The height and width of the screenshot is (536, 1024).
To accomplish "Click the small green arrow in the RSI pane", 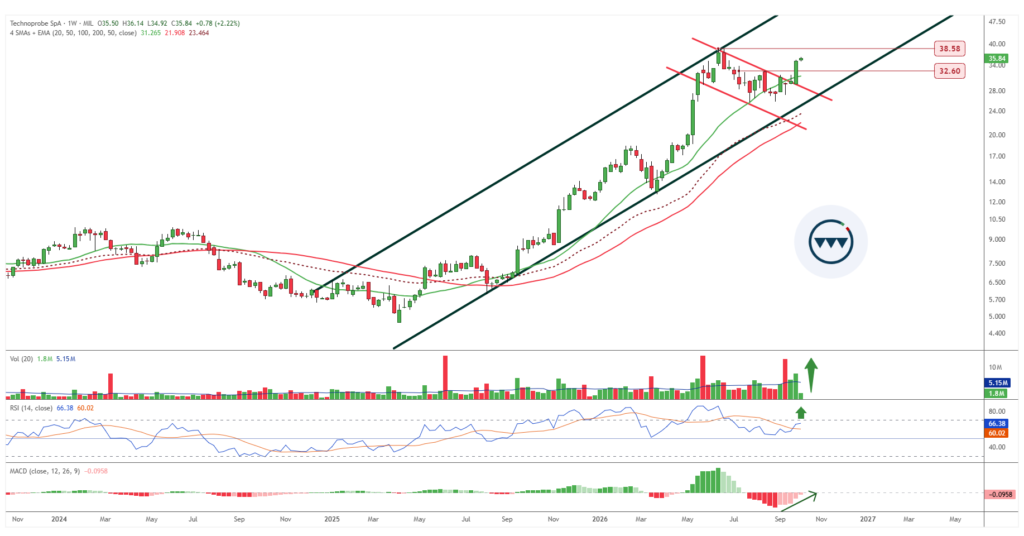I will 801,412.
